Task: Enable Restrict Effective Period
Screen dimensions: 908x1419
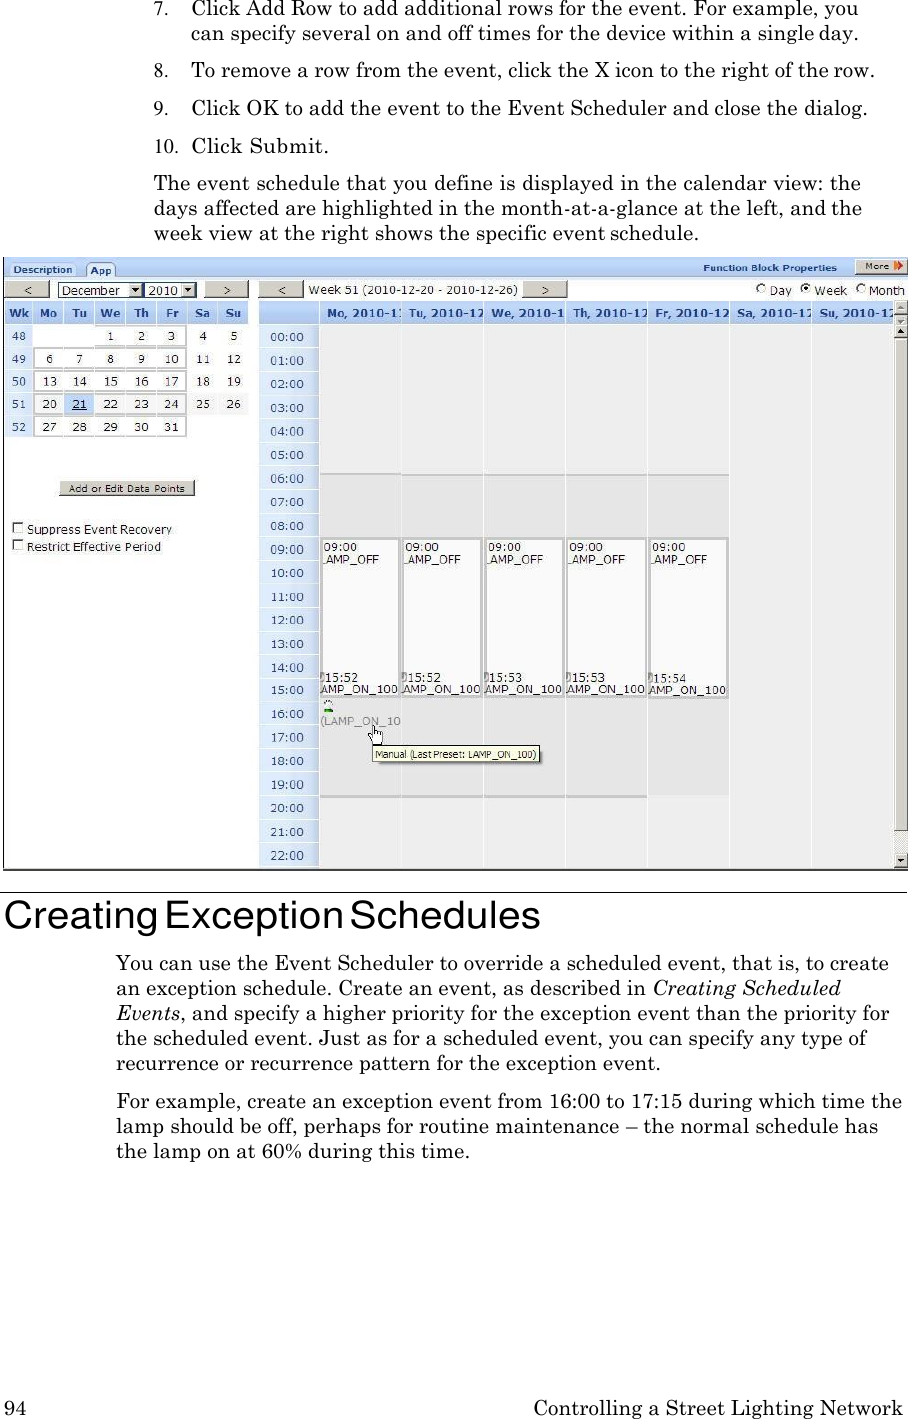Action: click(18, 545)
